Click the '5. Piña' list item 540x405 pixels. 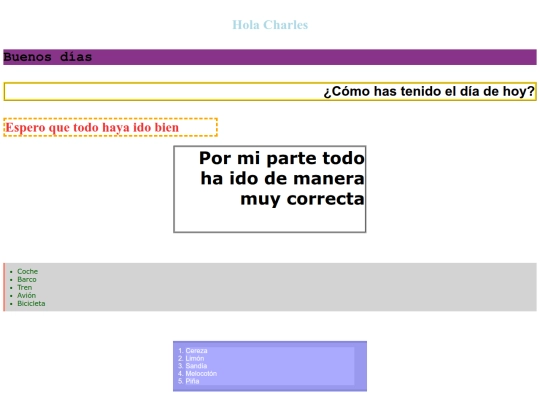point(189,381)
